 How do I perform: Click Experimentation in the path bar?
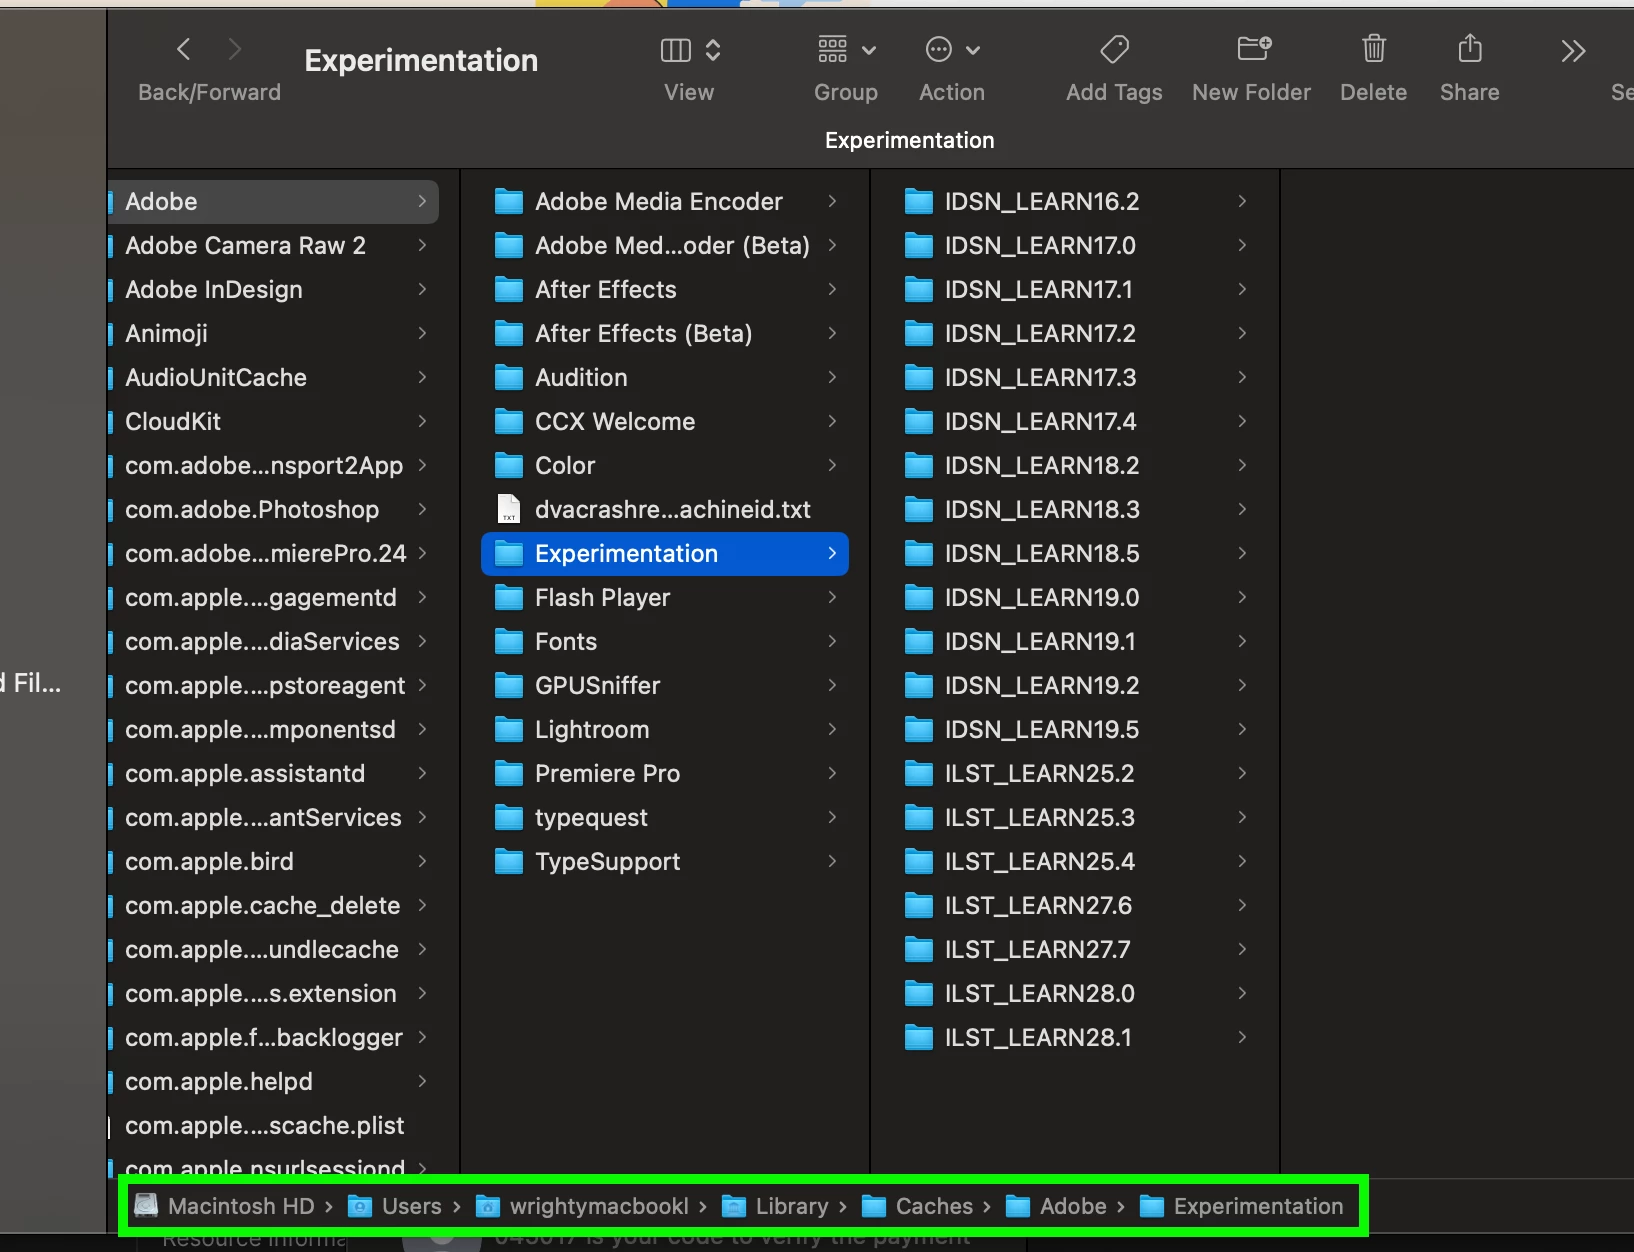[1241, 1207]
